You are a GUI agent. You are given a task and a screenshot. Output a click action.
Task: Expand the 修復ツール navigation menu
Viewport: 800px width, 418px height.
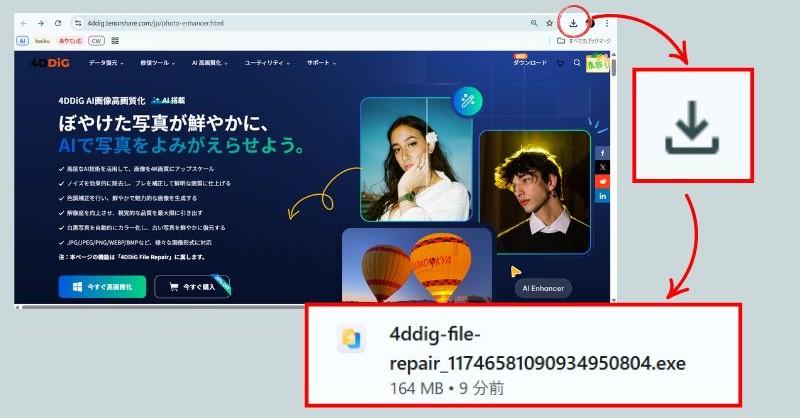coord(158,63)
